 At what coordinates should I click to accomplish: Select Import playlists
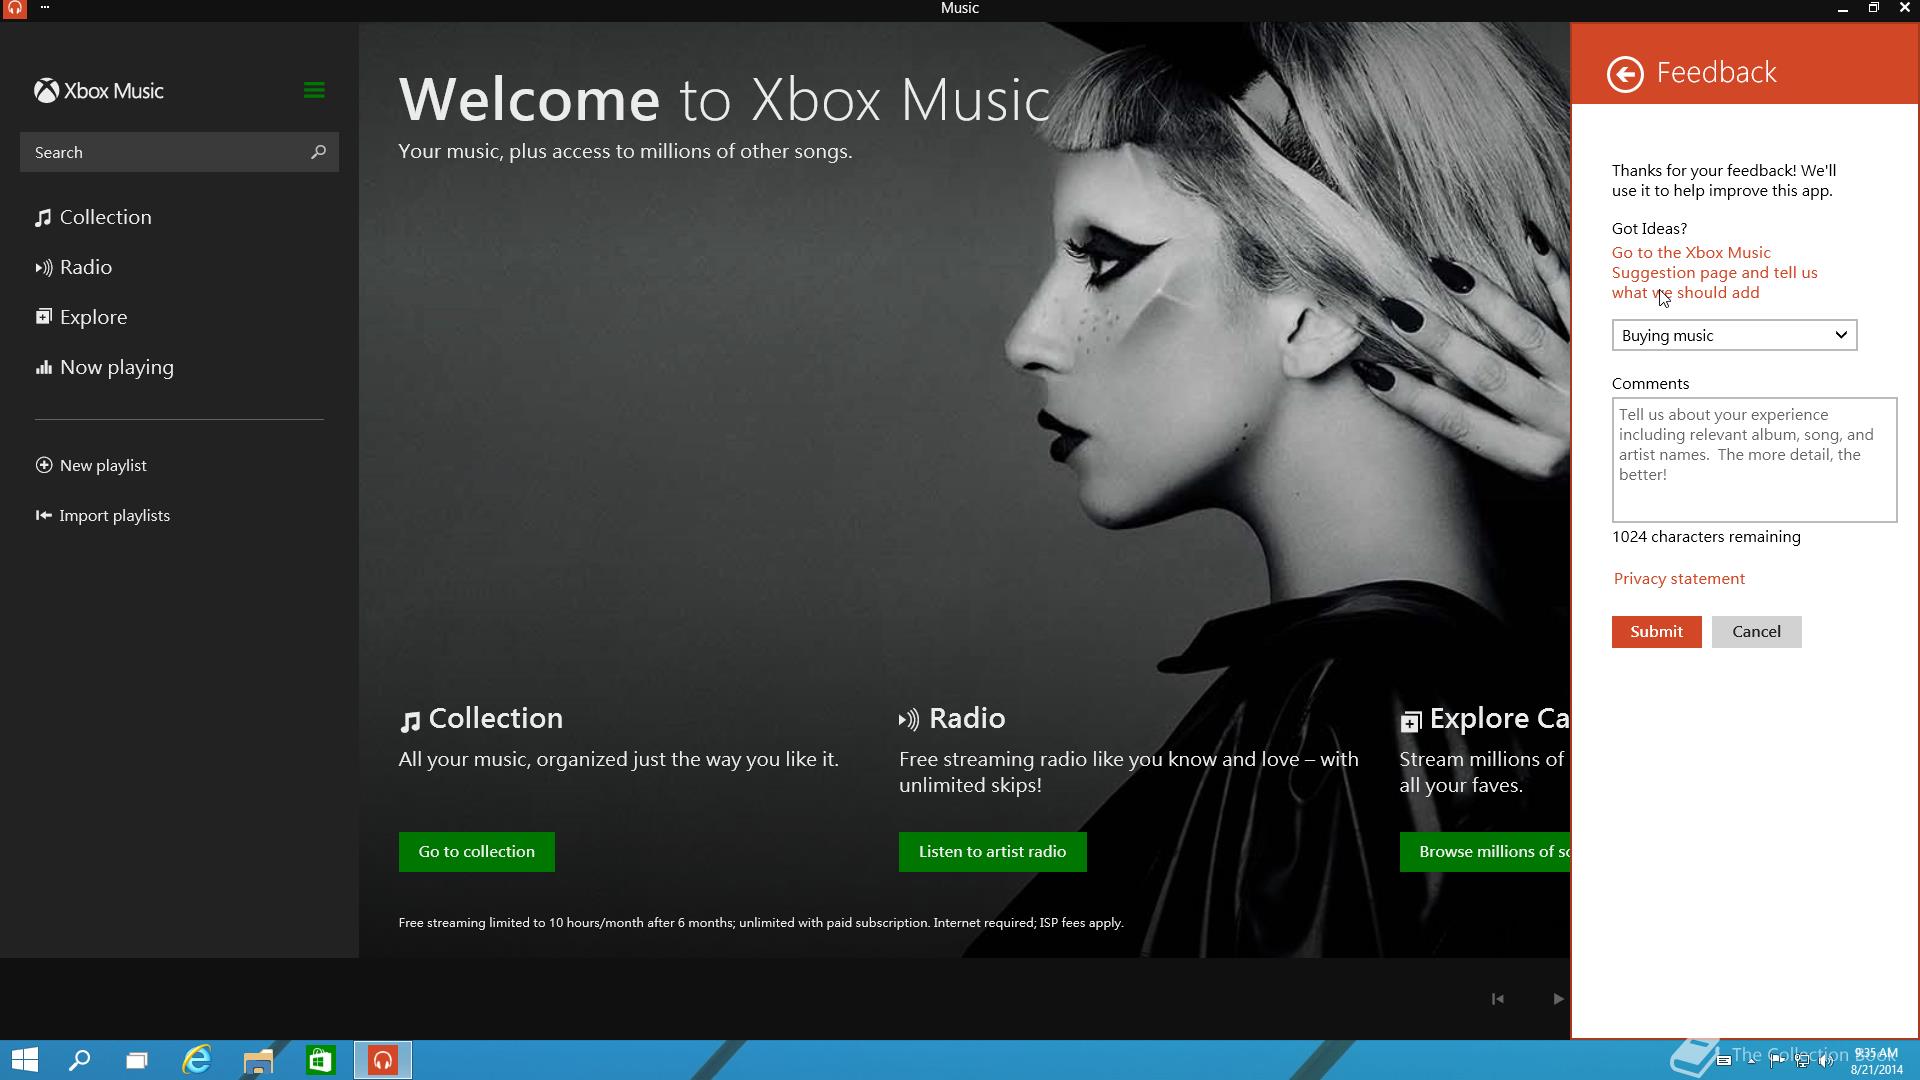point(102,515)
